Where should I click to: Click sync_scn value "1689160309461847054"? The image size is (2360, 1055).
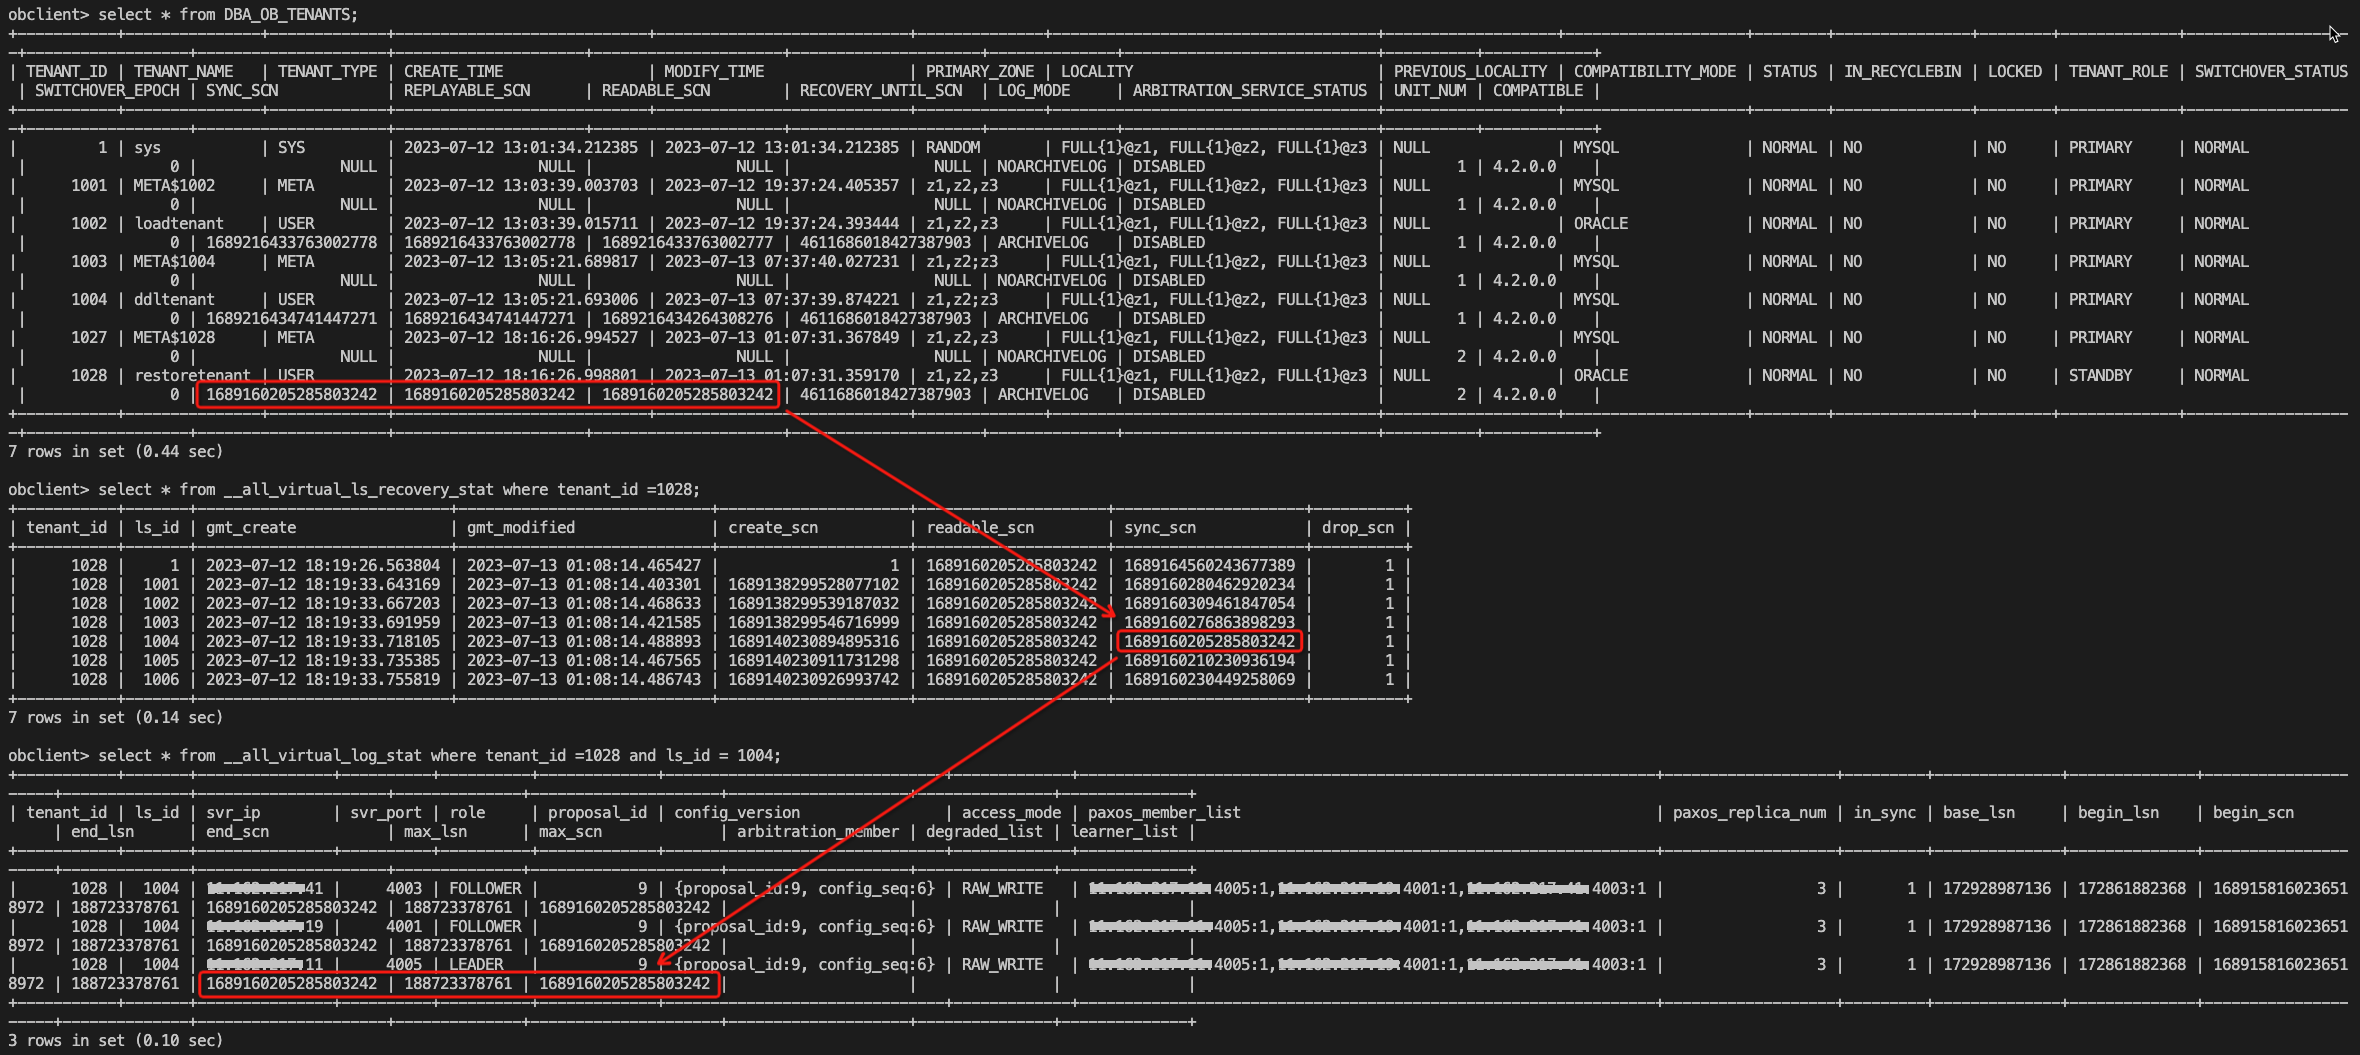click(1209, 603)
